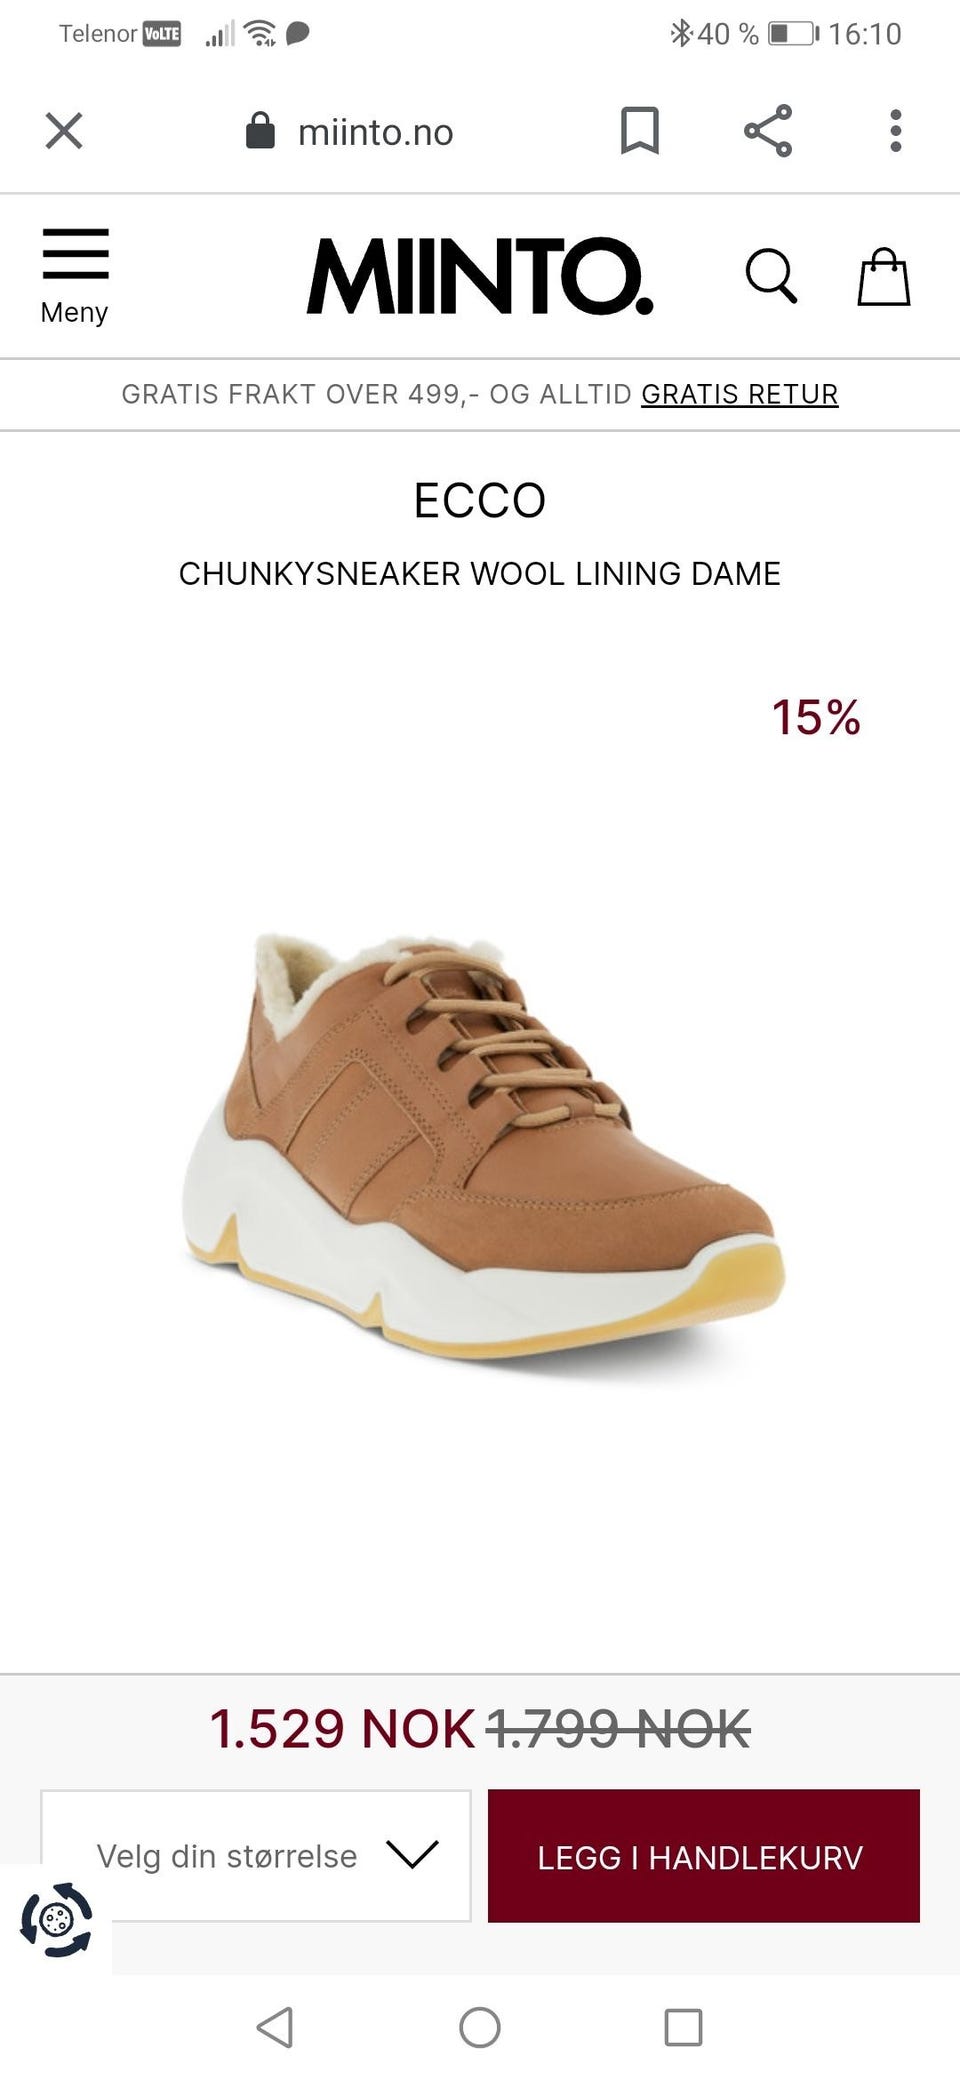Screen dimensions: 960x2080
Task: Tap the Android back triangle button
Action: pos(275,2027)
